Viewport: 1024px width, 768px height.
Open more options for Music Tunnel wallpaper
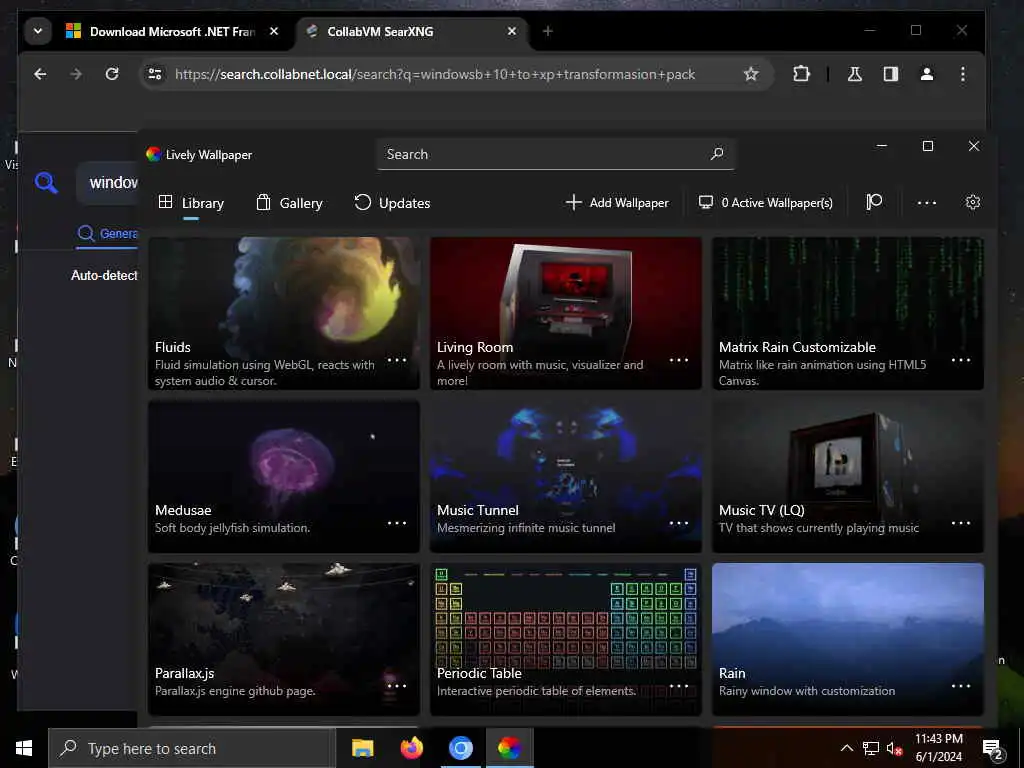(x=679, y=523)
